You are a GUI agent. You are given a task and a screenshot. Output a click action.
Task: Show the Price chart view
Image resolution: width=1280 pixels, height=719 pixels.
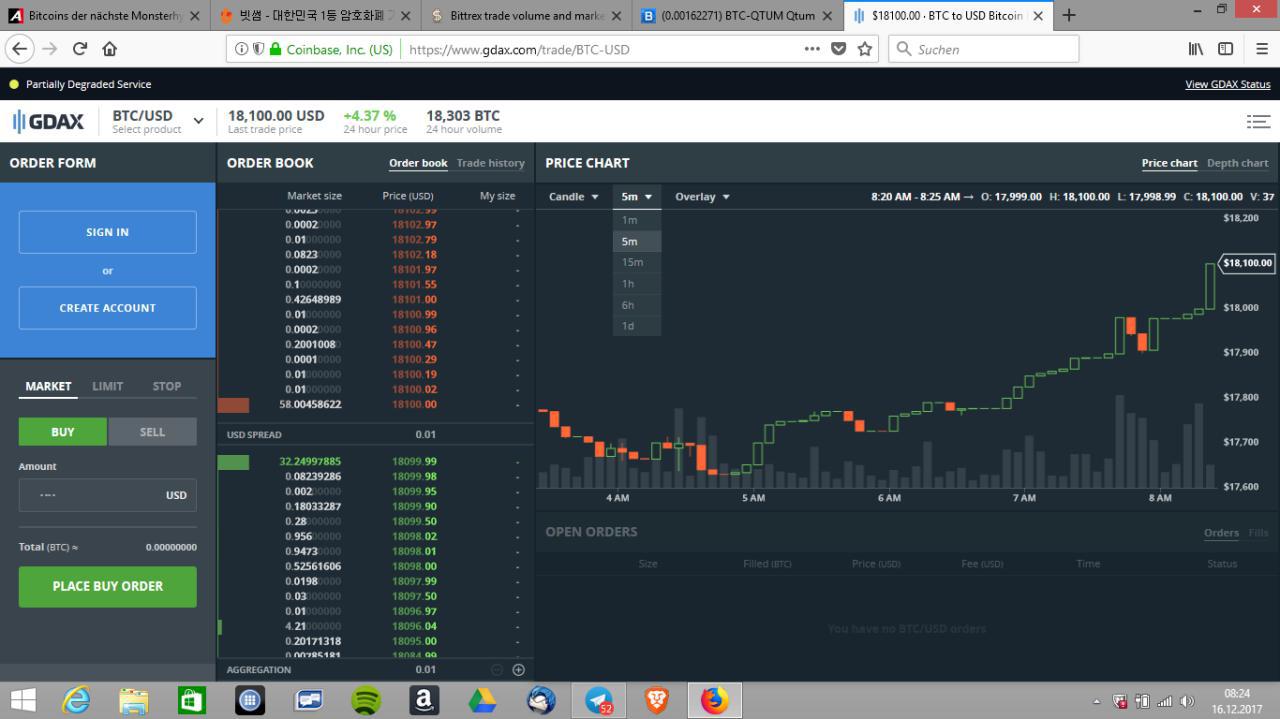pos(1169,163)
